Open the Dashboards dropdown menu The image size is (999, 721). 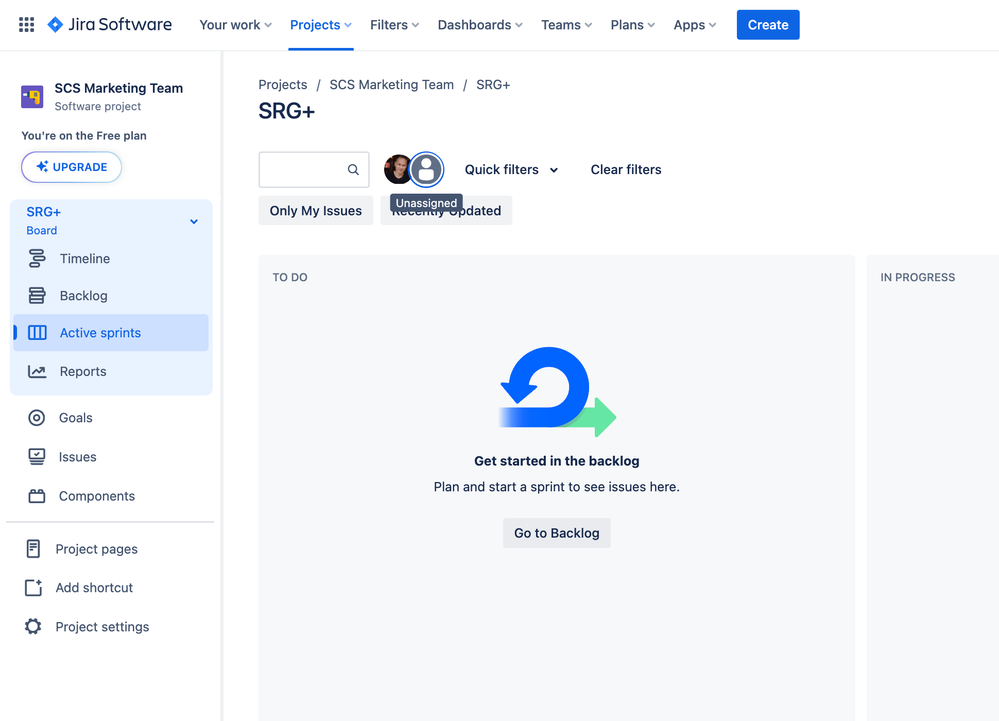coord(480,25)
